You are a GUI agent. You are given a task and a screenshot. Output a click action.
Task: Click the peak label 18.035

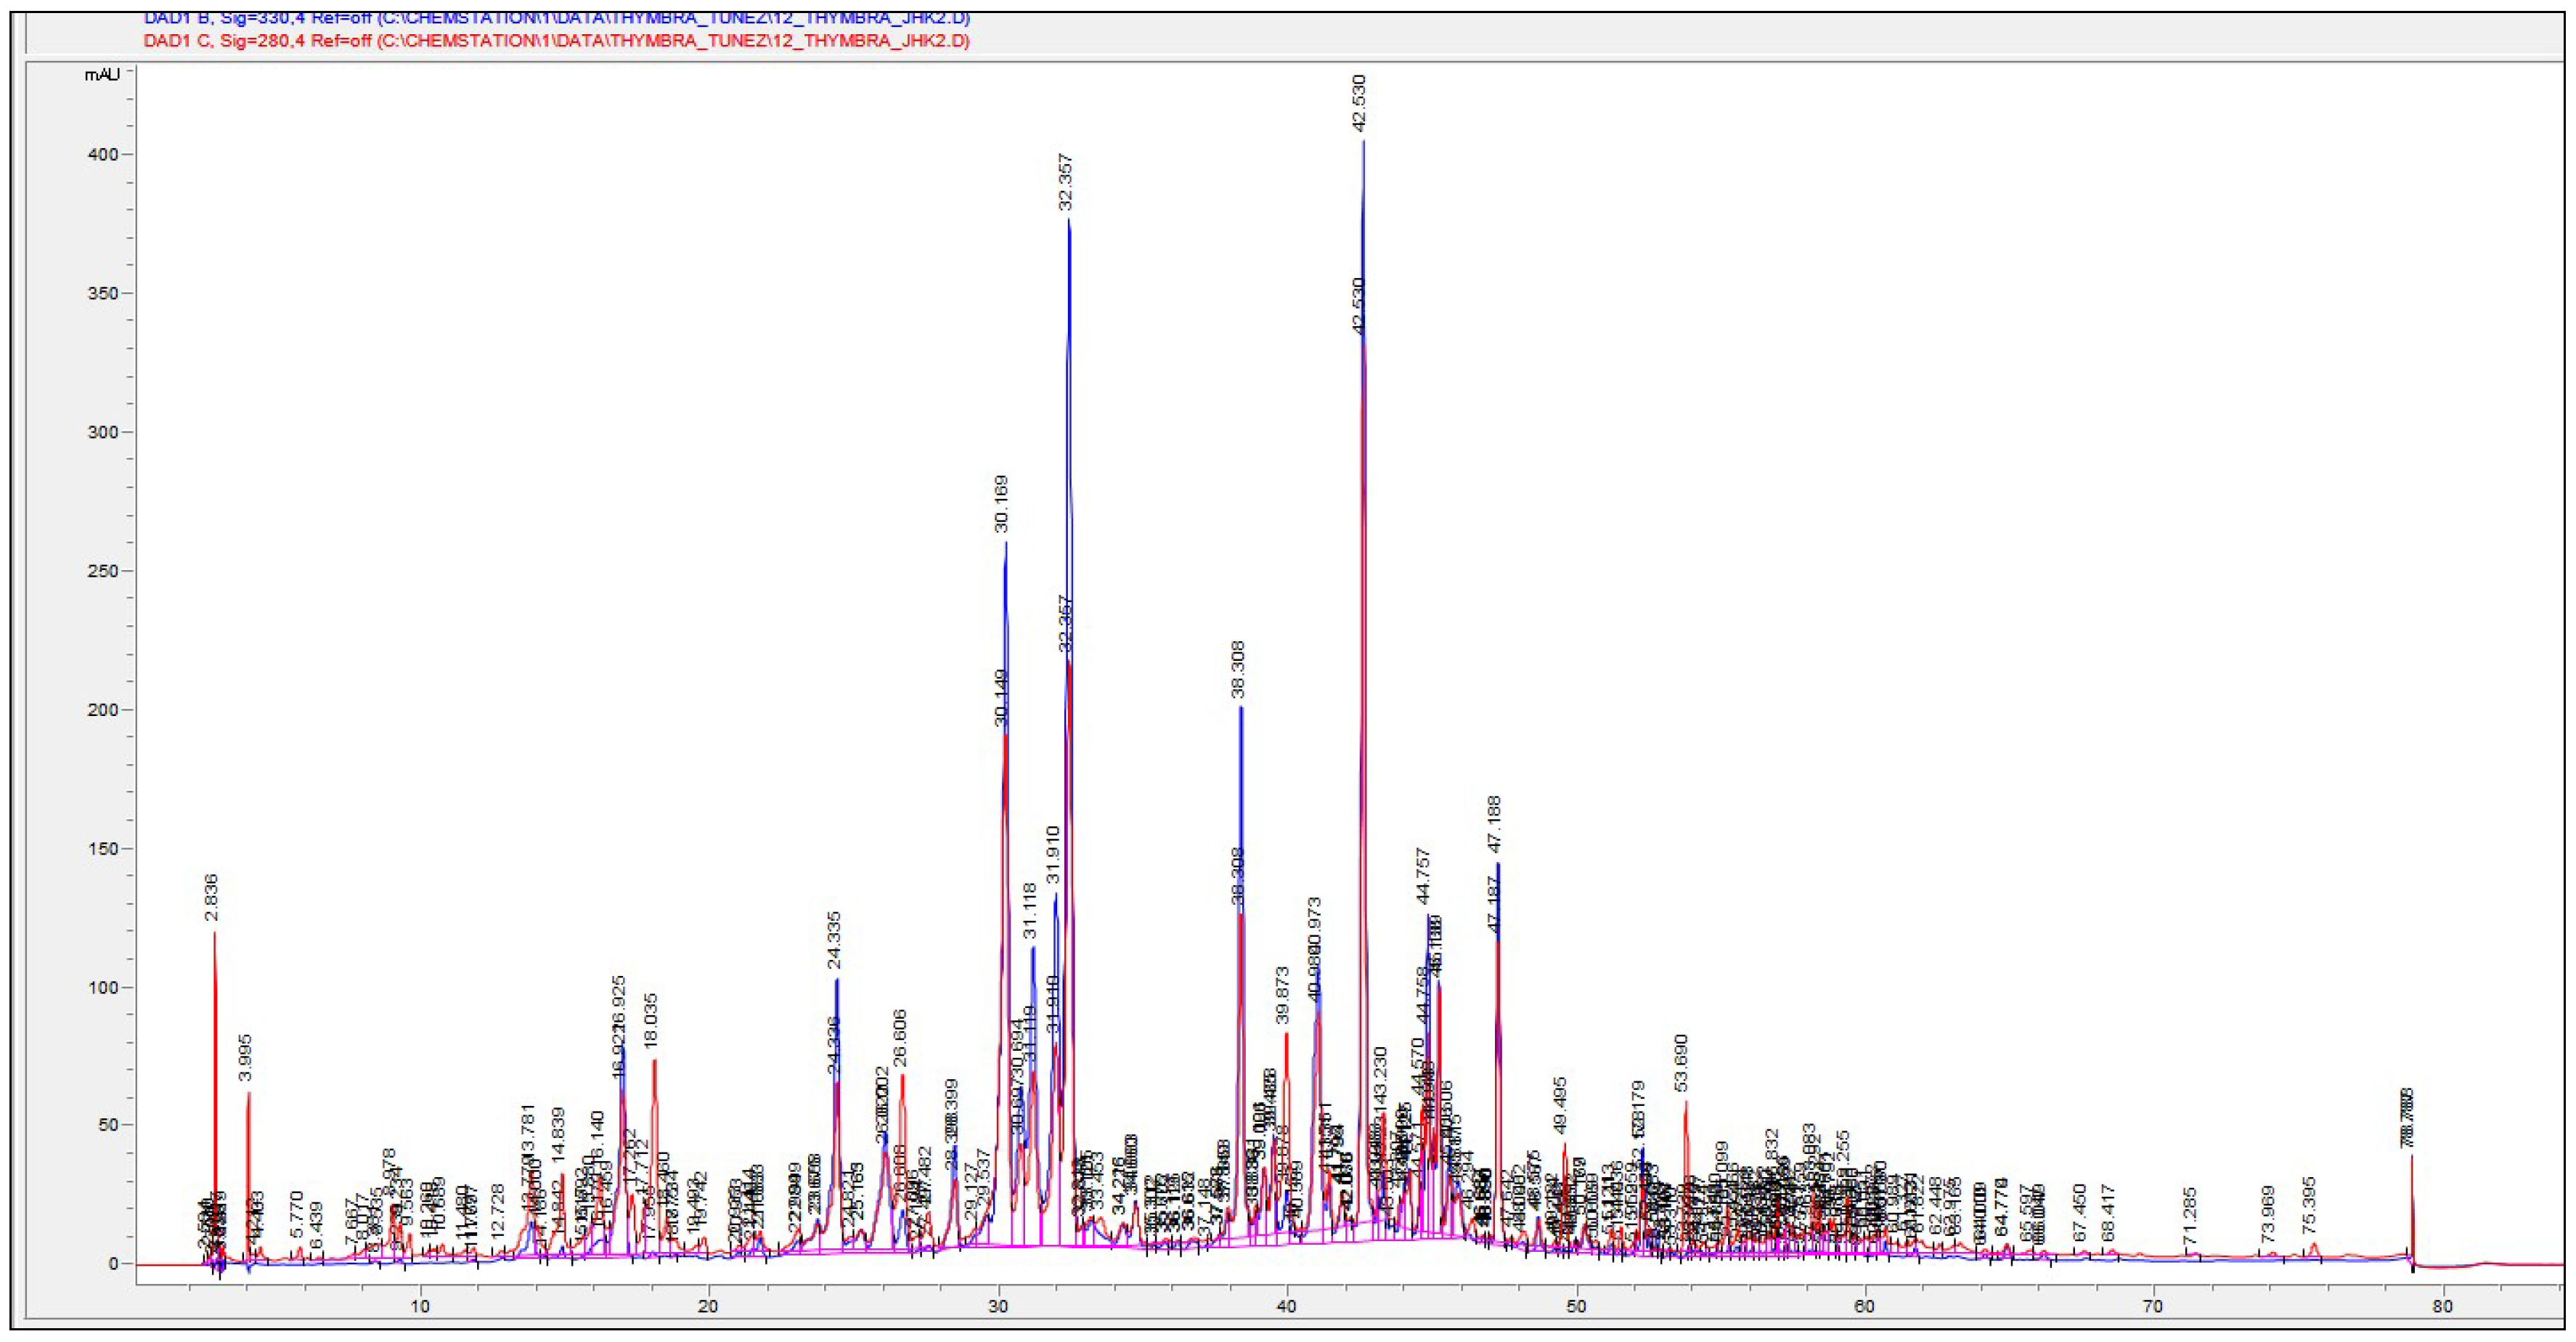[x=653, y=1021]
